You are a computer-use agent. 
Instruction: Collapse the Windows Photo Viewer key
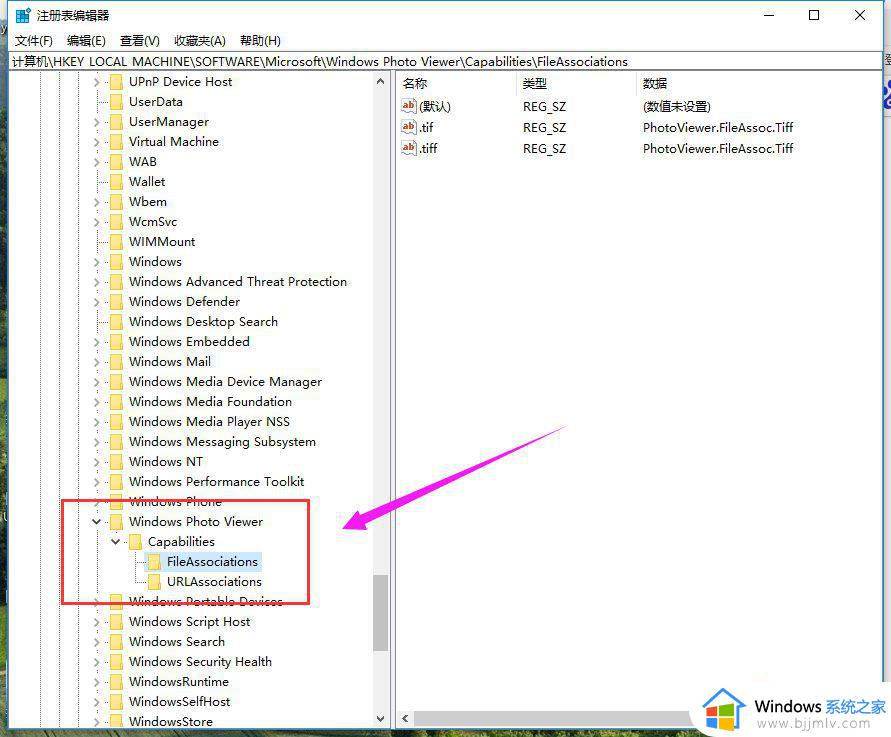(97, 522)
